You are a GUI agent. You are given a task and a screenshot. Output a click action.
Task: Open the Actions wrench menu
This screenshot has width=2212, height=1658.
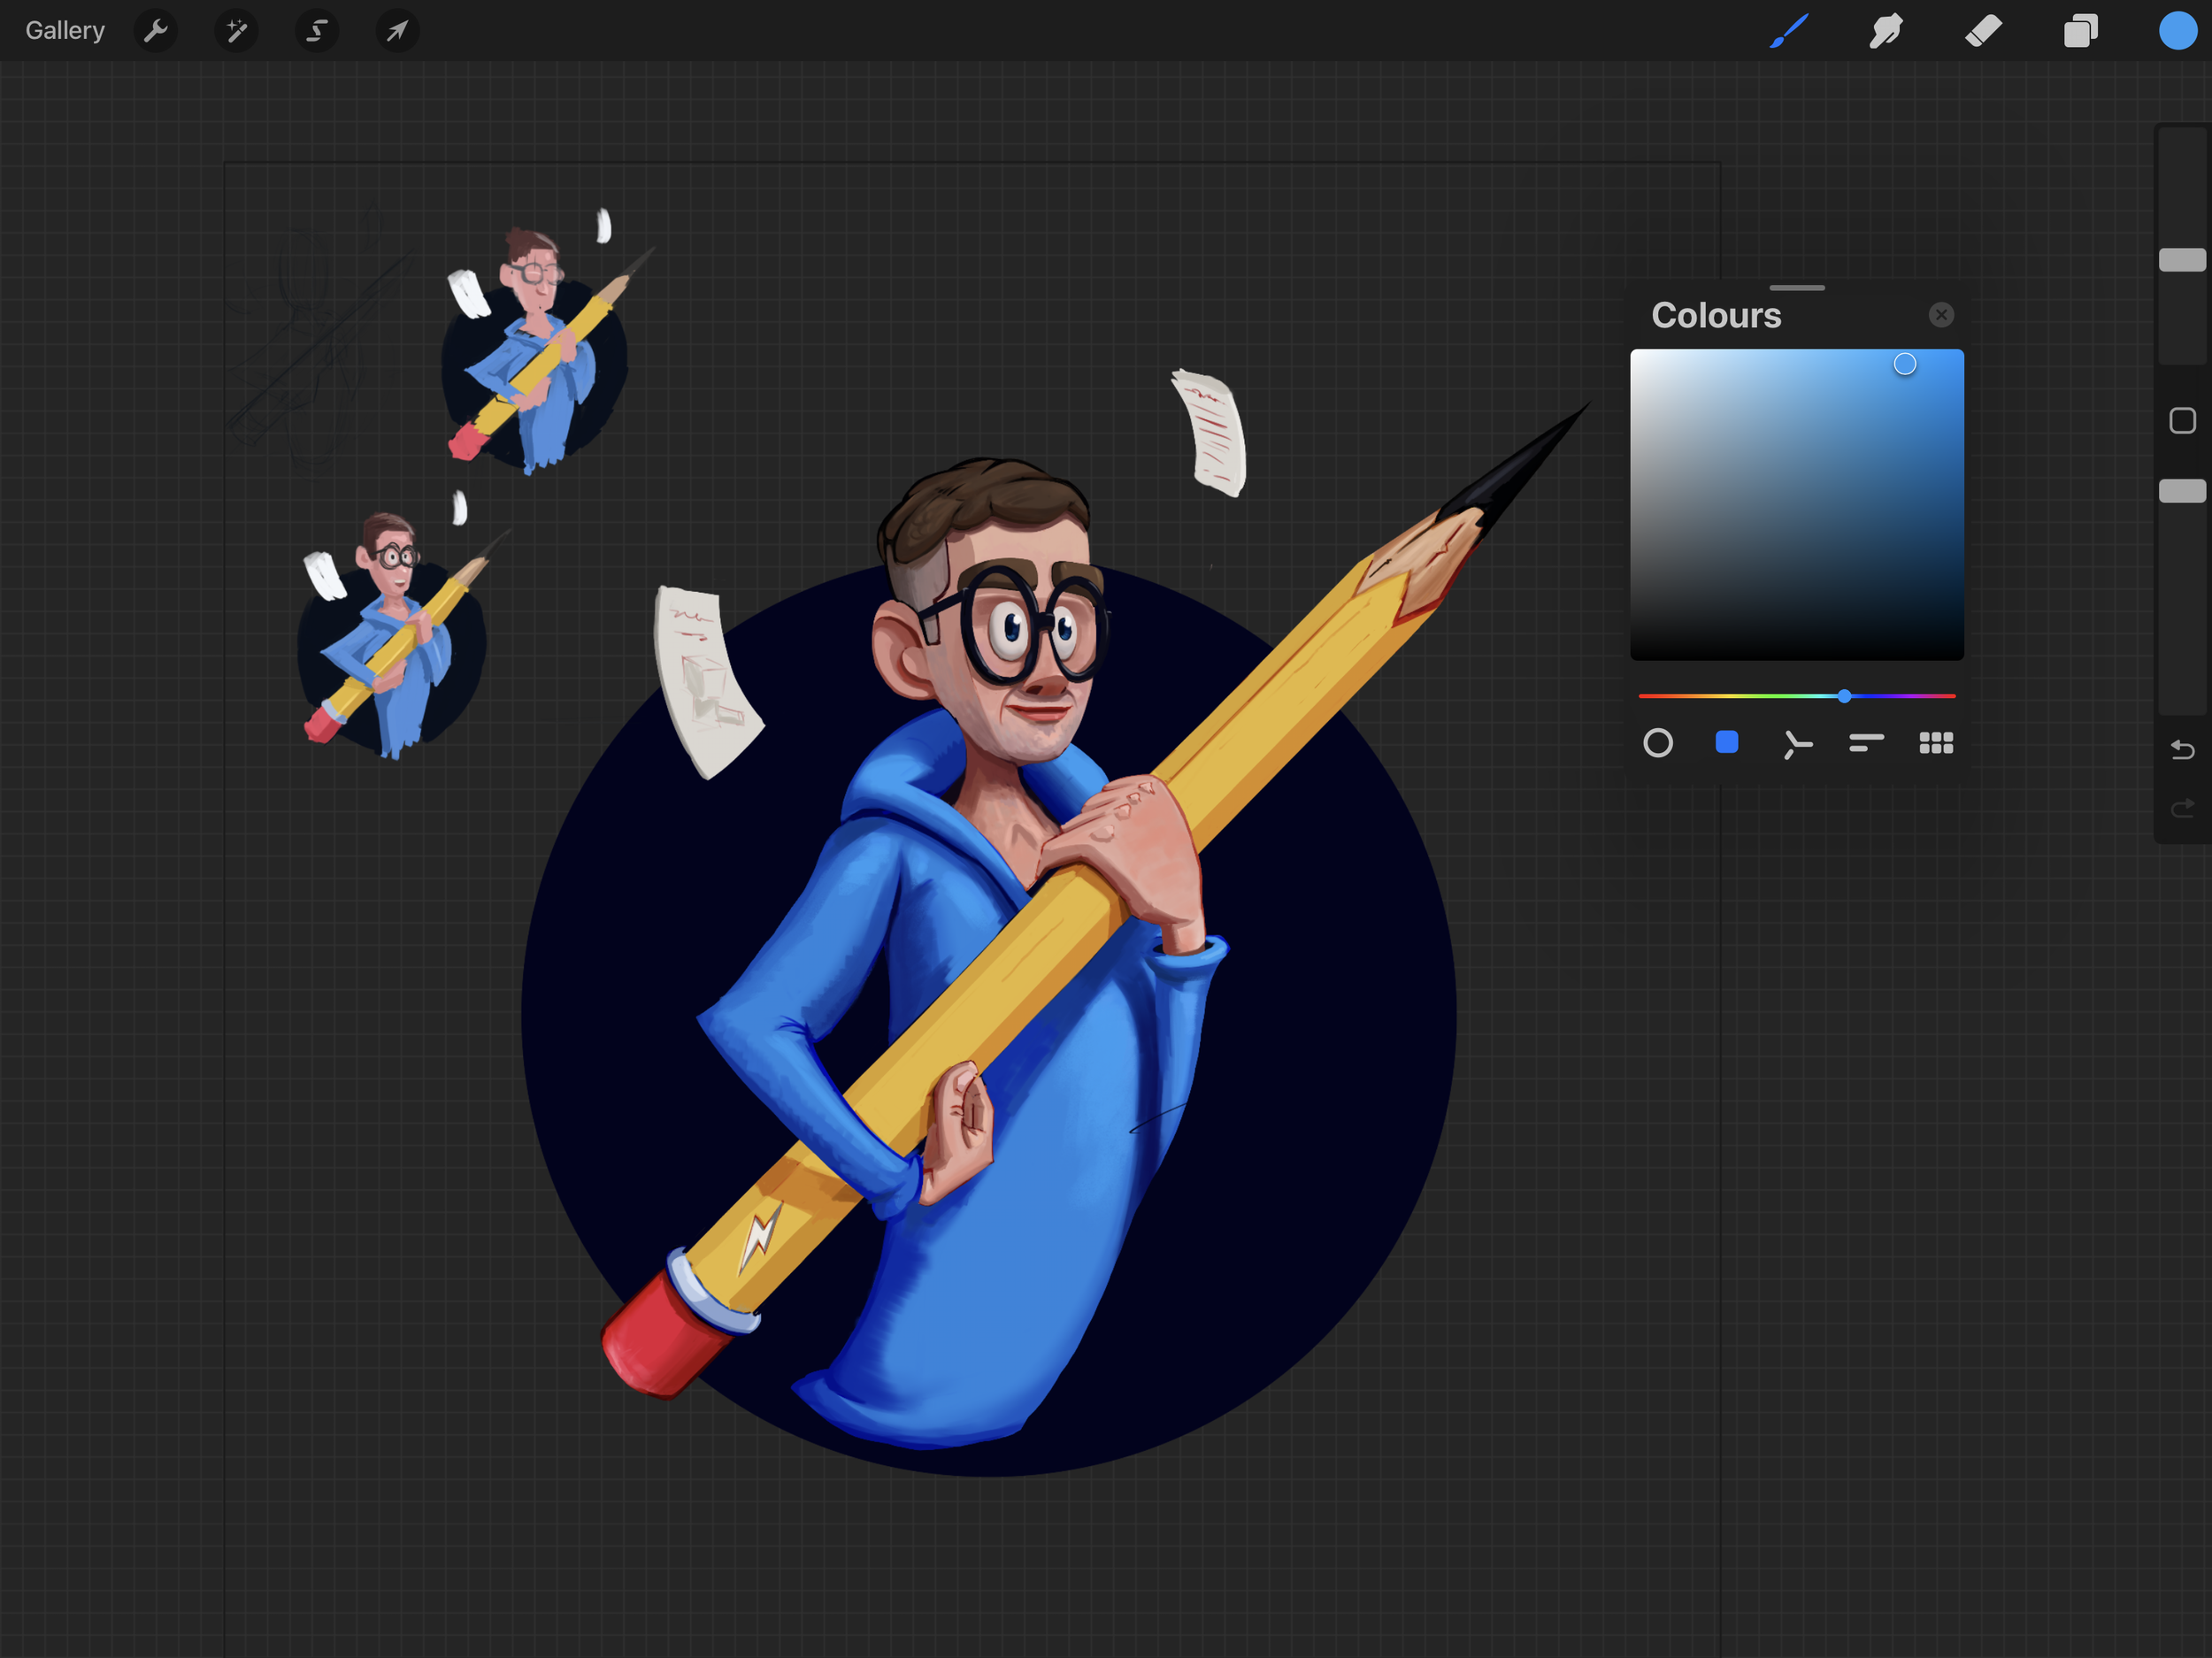[x=156, y=31]
